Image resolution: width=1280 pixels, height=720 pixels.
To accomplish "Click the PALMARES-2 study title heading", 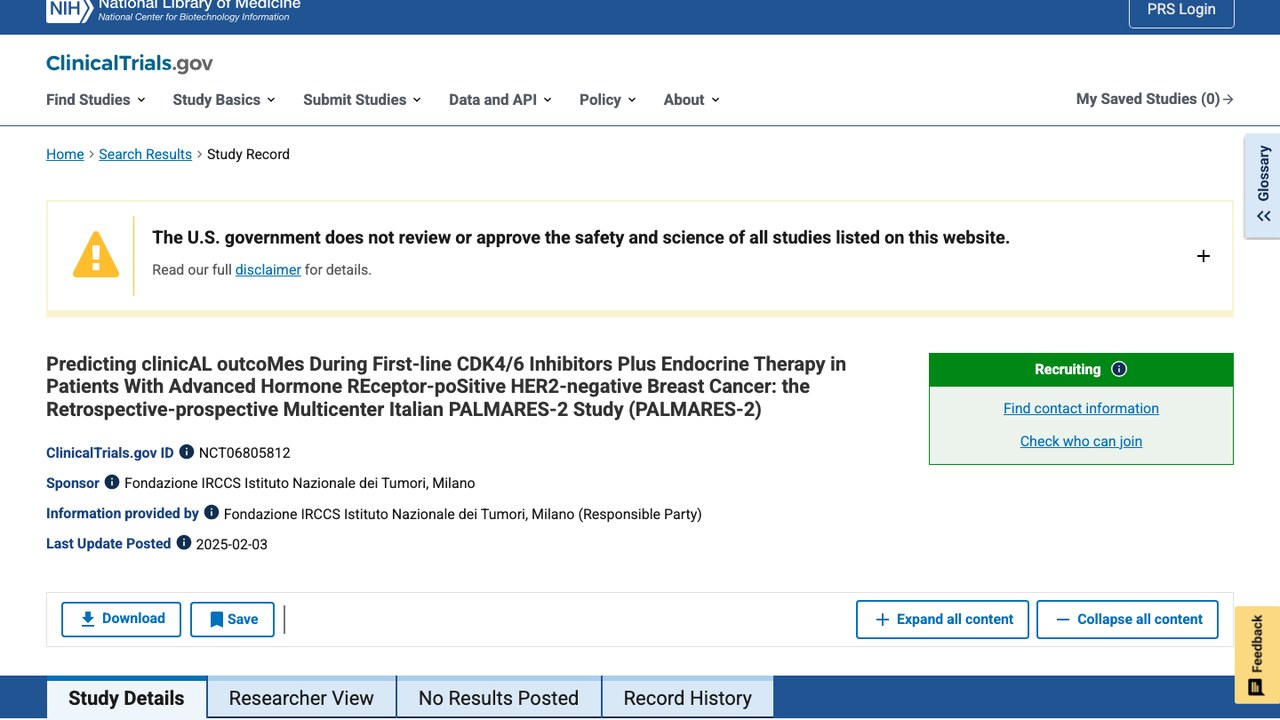I will (446, 386).
